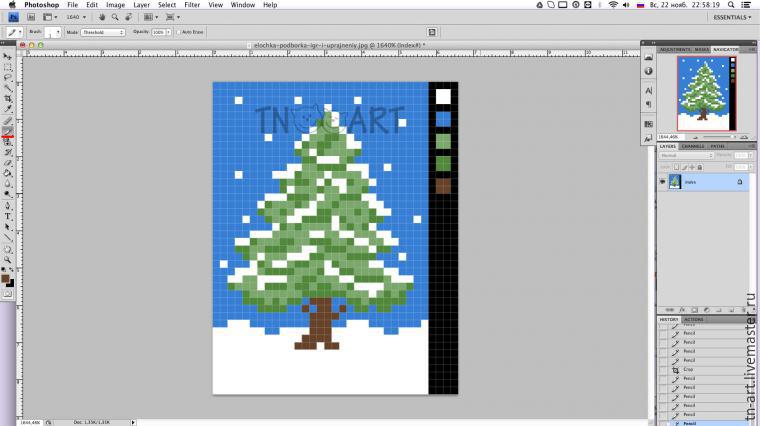Open the Filter menu
The image size is (760, 426).
pos(192,5)
